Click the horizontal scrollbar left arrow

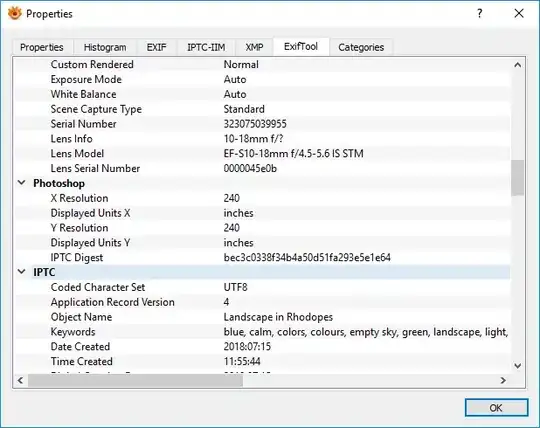(20, 380)
